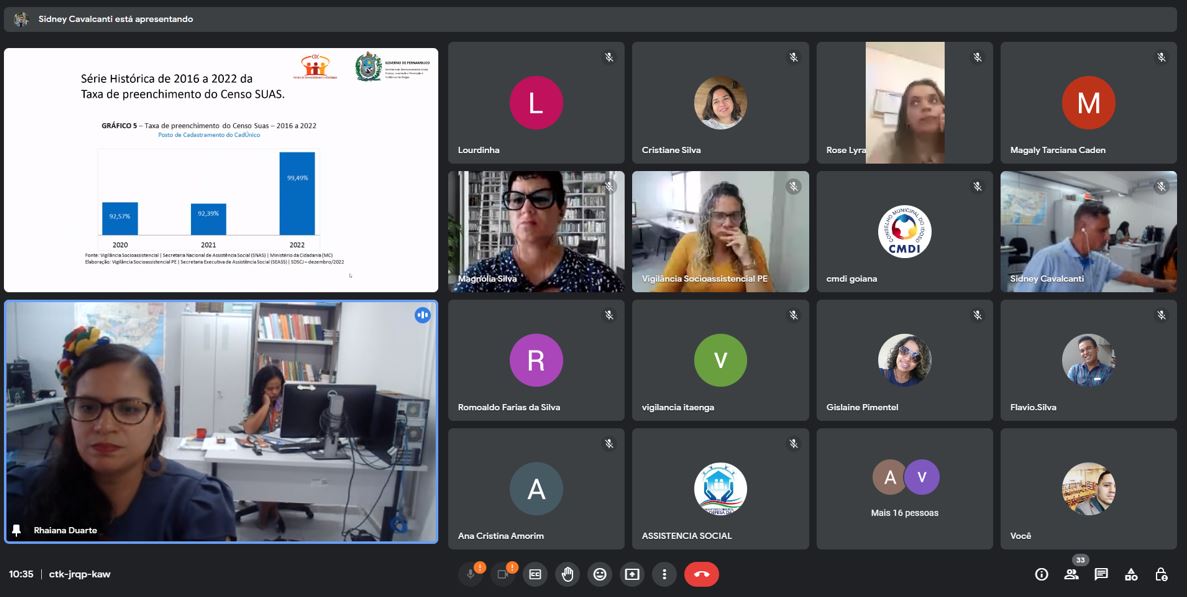Image resolution: width=1189 pixels, height=597 pixels.
Task: Click the pin icon on Rhaiana Duarte's video
Action: (17, 530)
